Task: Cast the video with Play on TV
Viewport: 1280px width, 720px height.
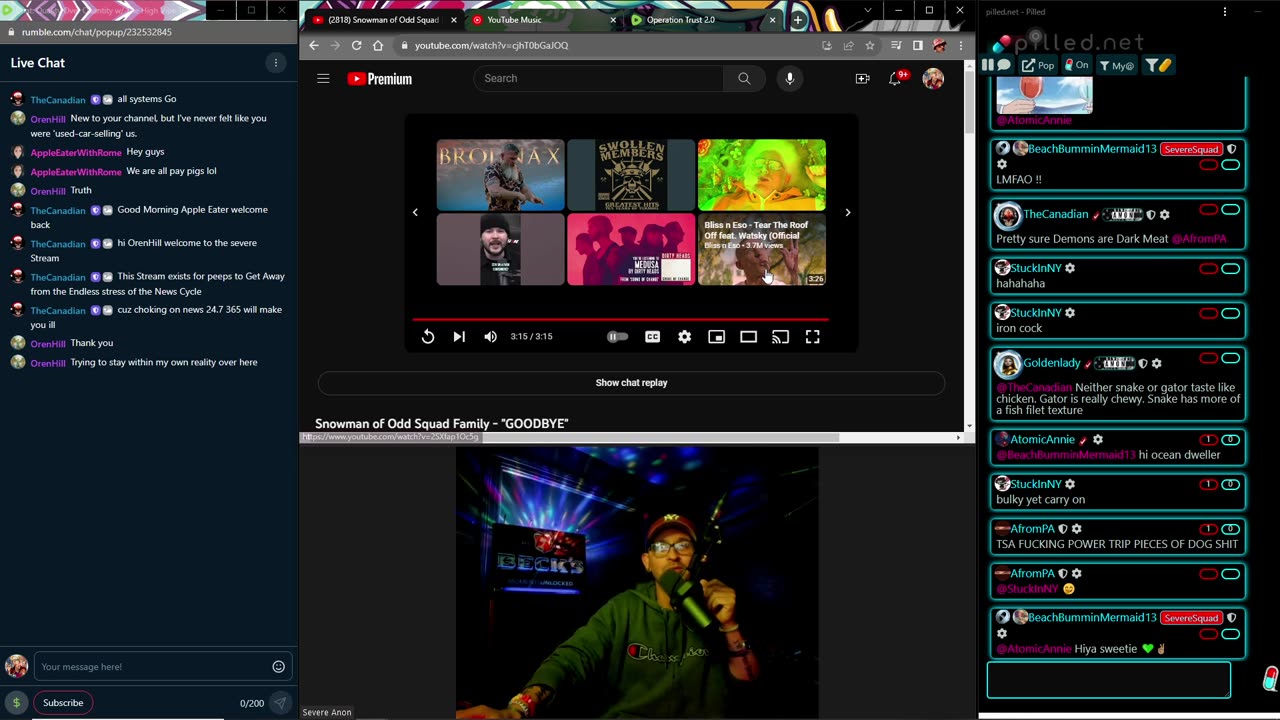Action: [780, 337]
